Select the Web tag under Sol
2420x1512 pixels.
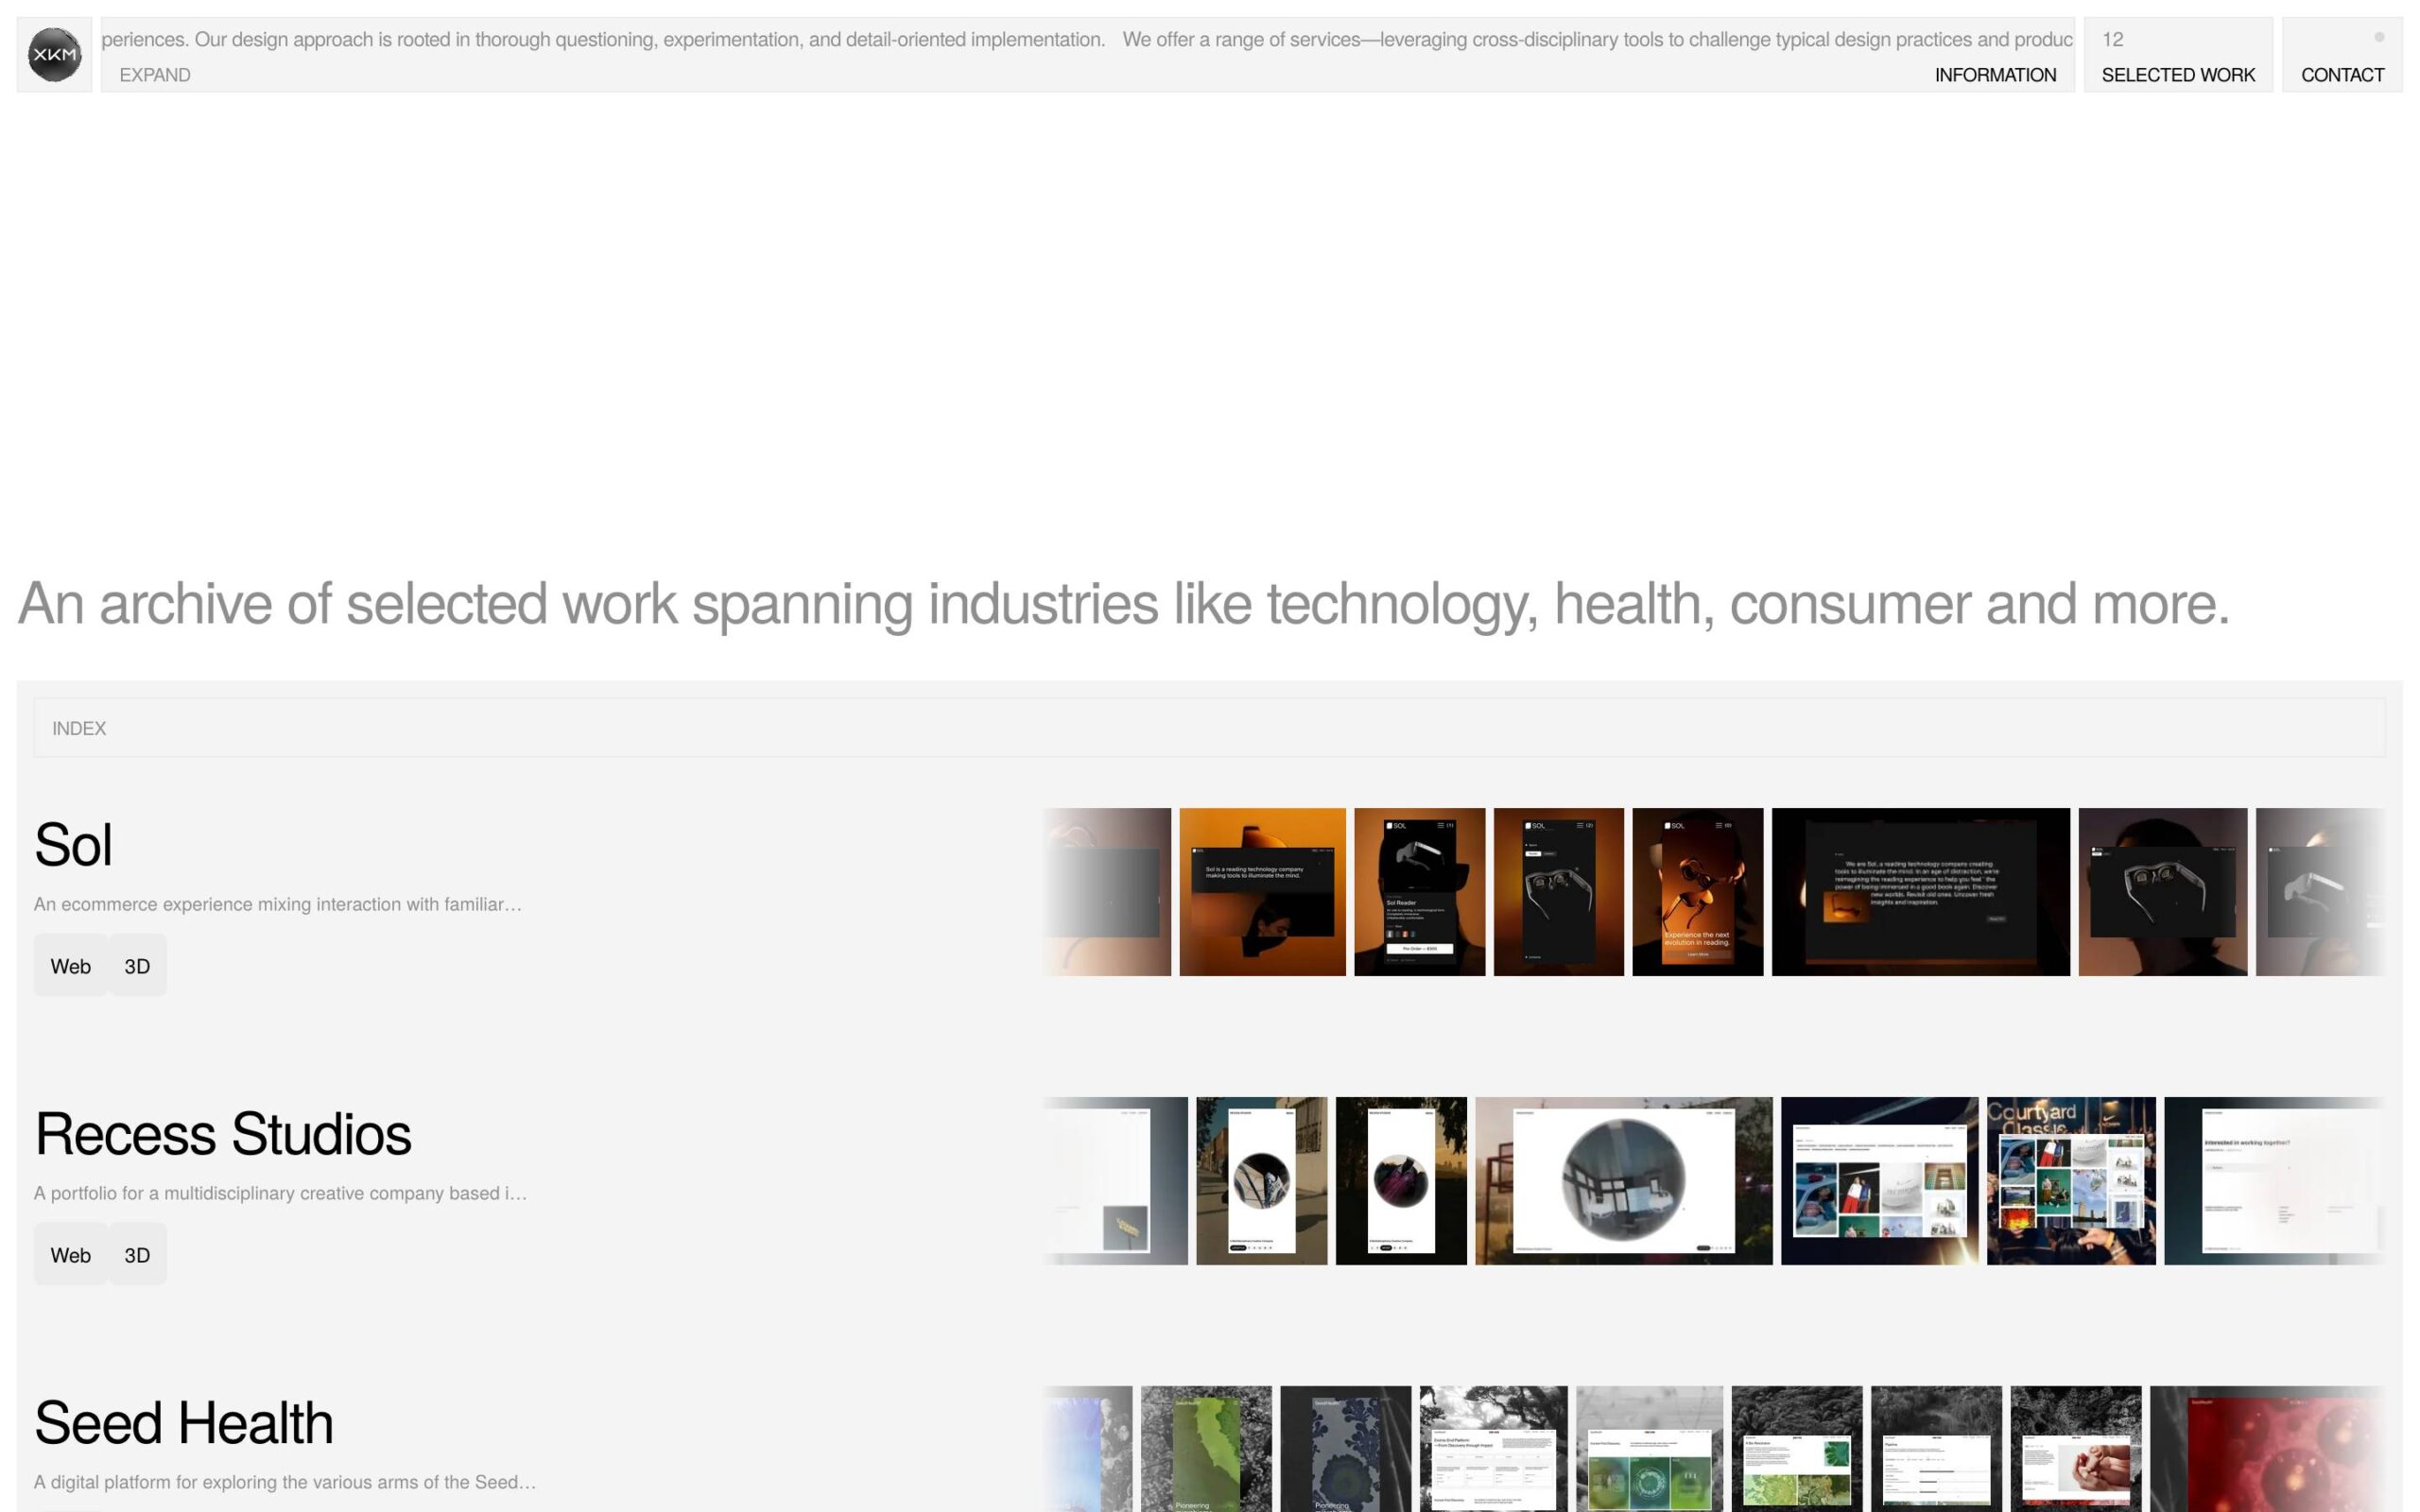[x=70, y=966]
